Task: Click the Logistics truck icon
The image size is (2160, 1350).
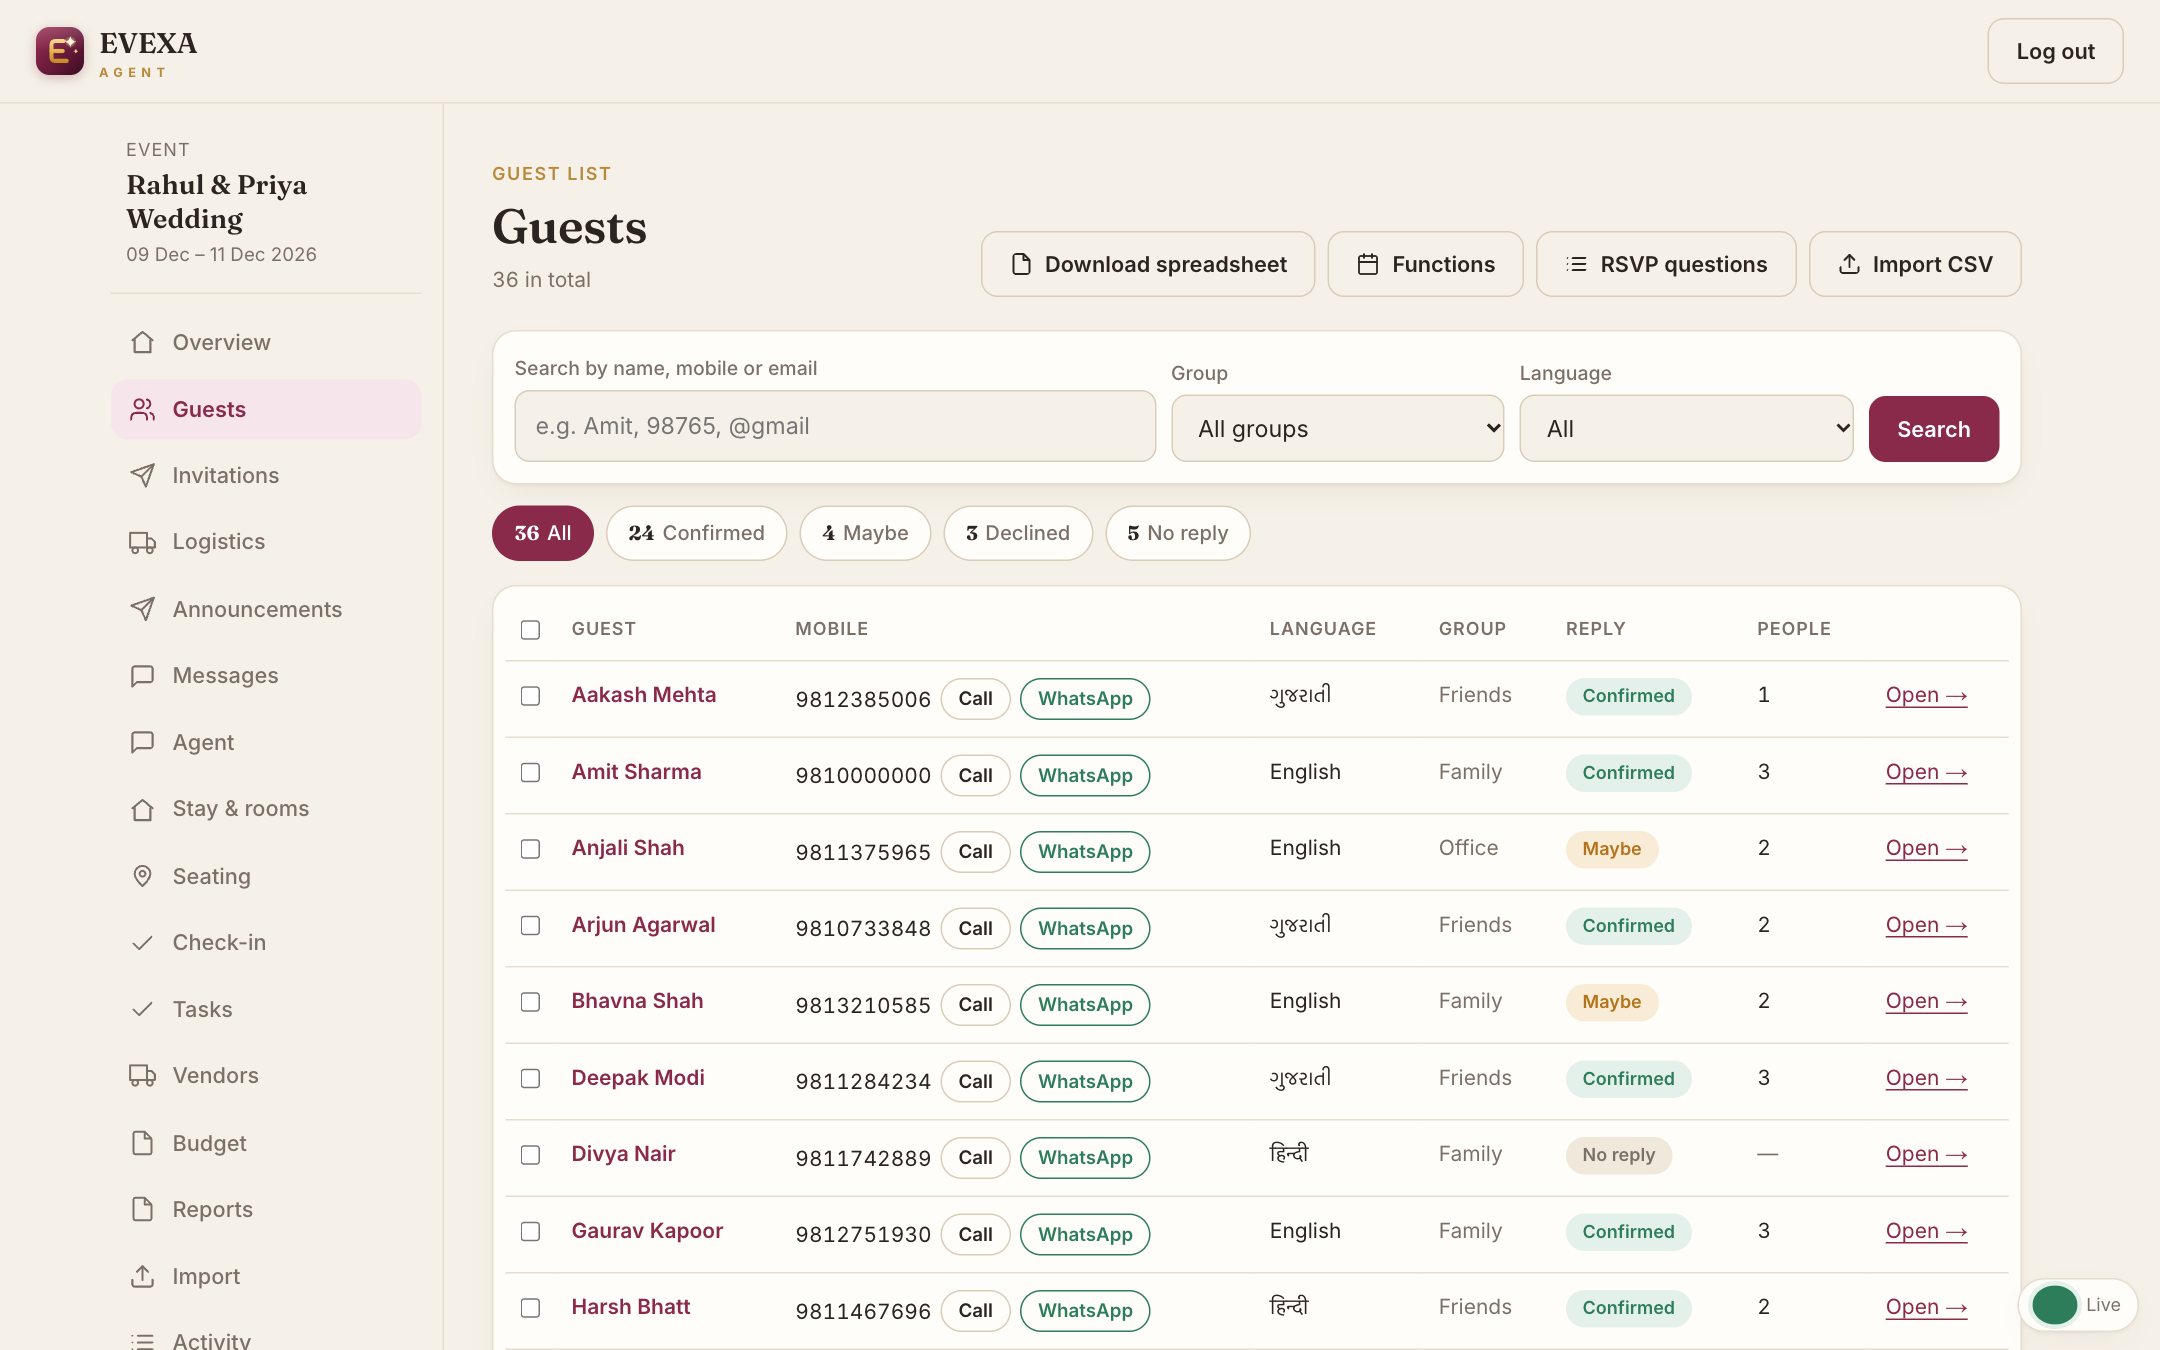Action: (x=143, y=542)
